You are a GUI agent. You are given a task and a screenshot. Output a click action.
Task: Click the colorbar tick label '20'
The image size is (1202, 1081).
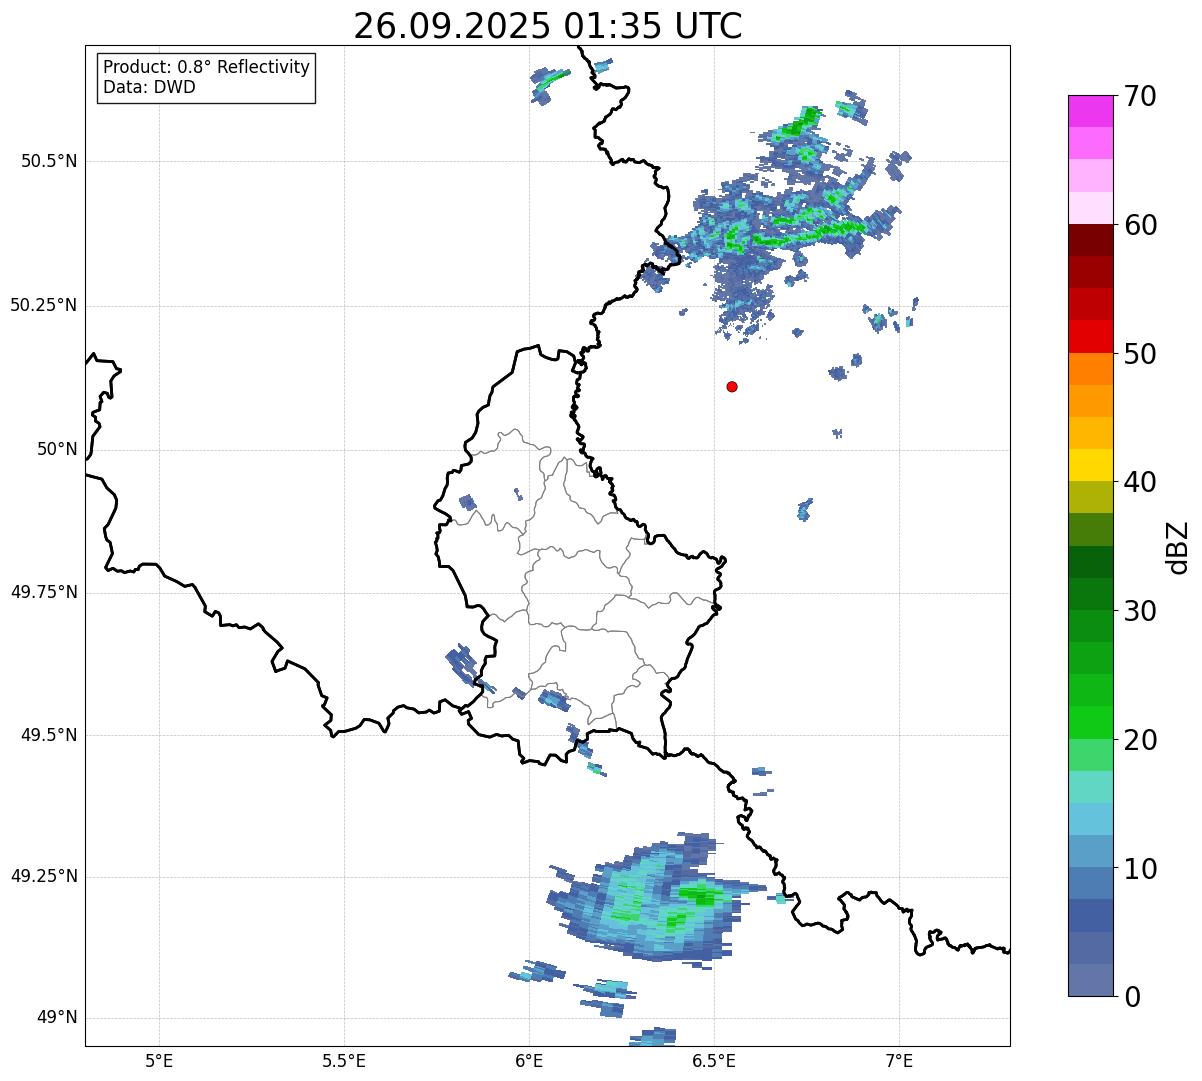(x=1139, y=740)
